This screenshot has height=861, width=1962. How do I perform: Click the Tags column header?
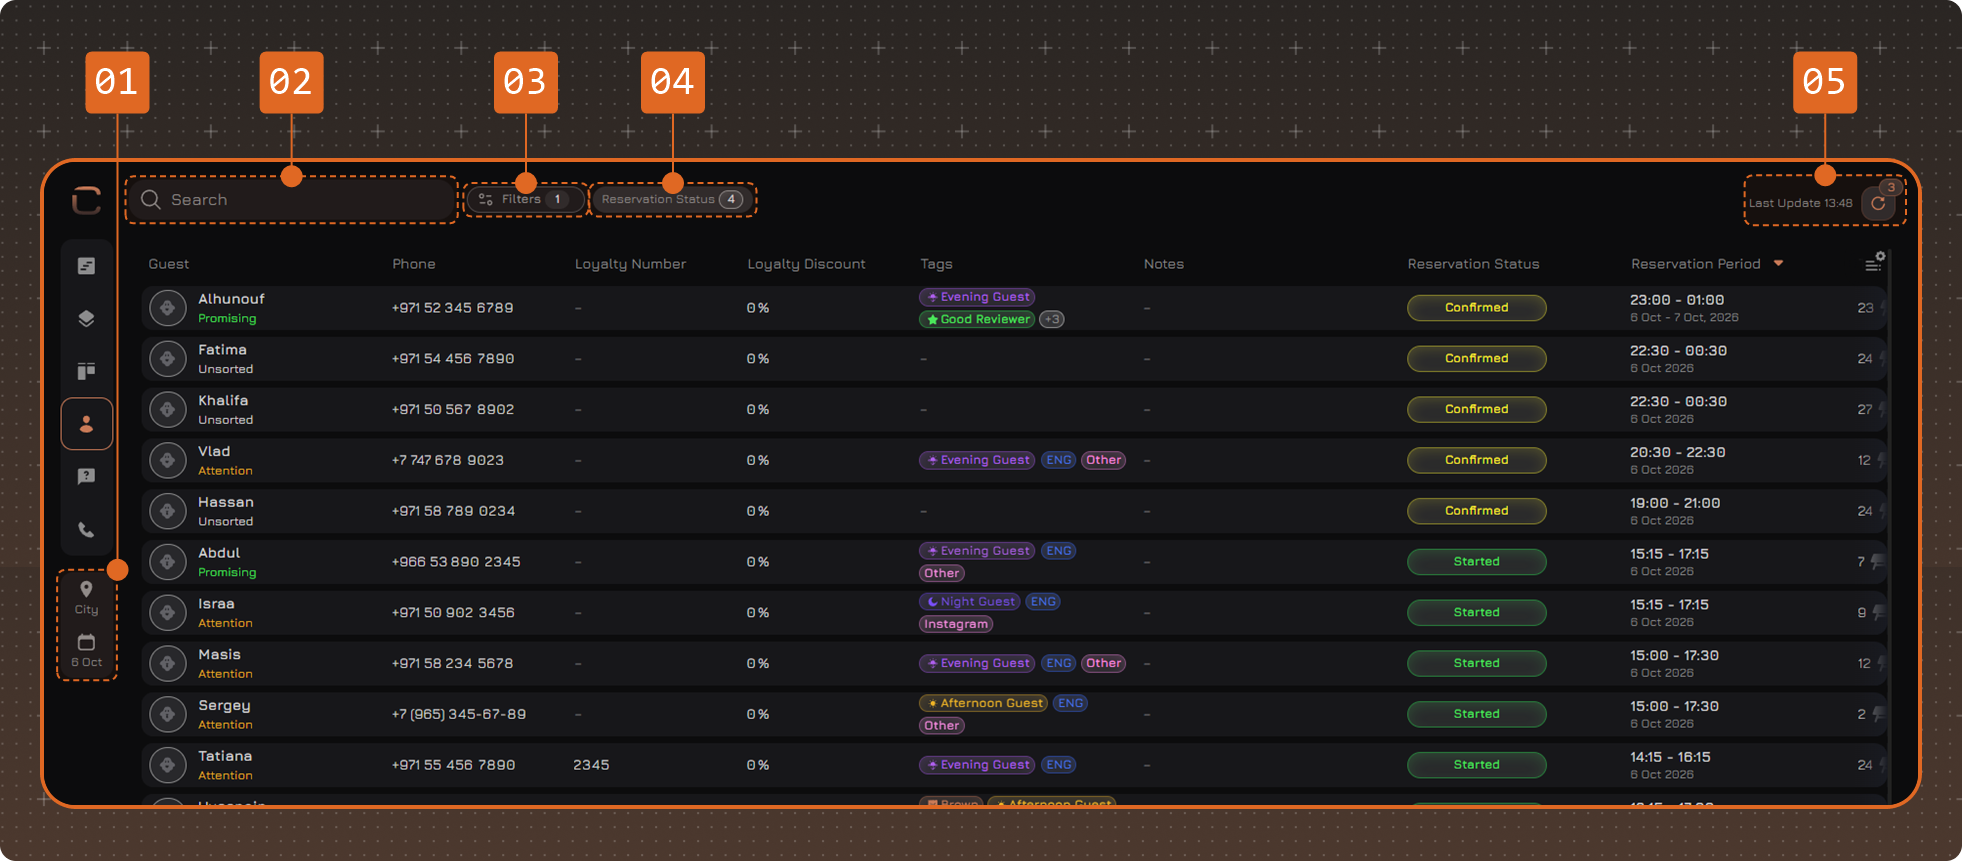tap(936, 264)
